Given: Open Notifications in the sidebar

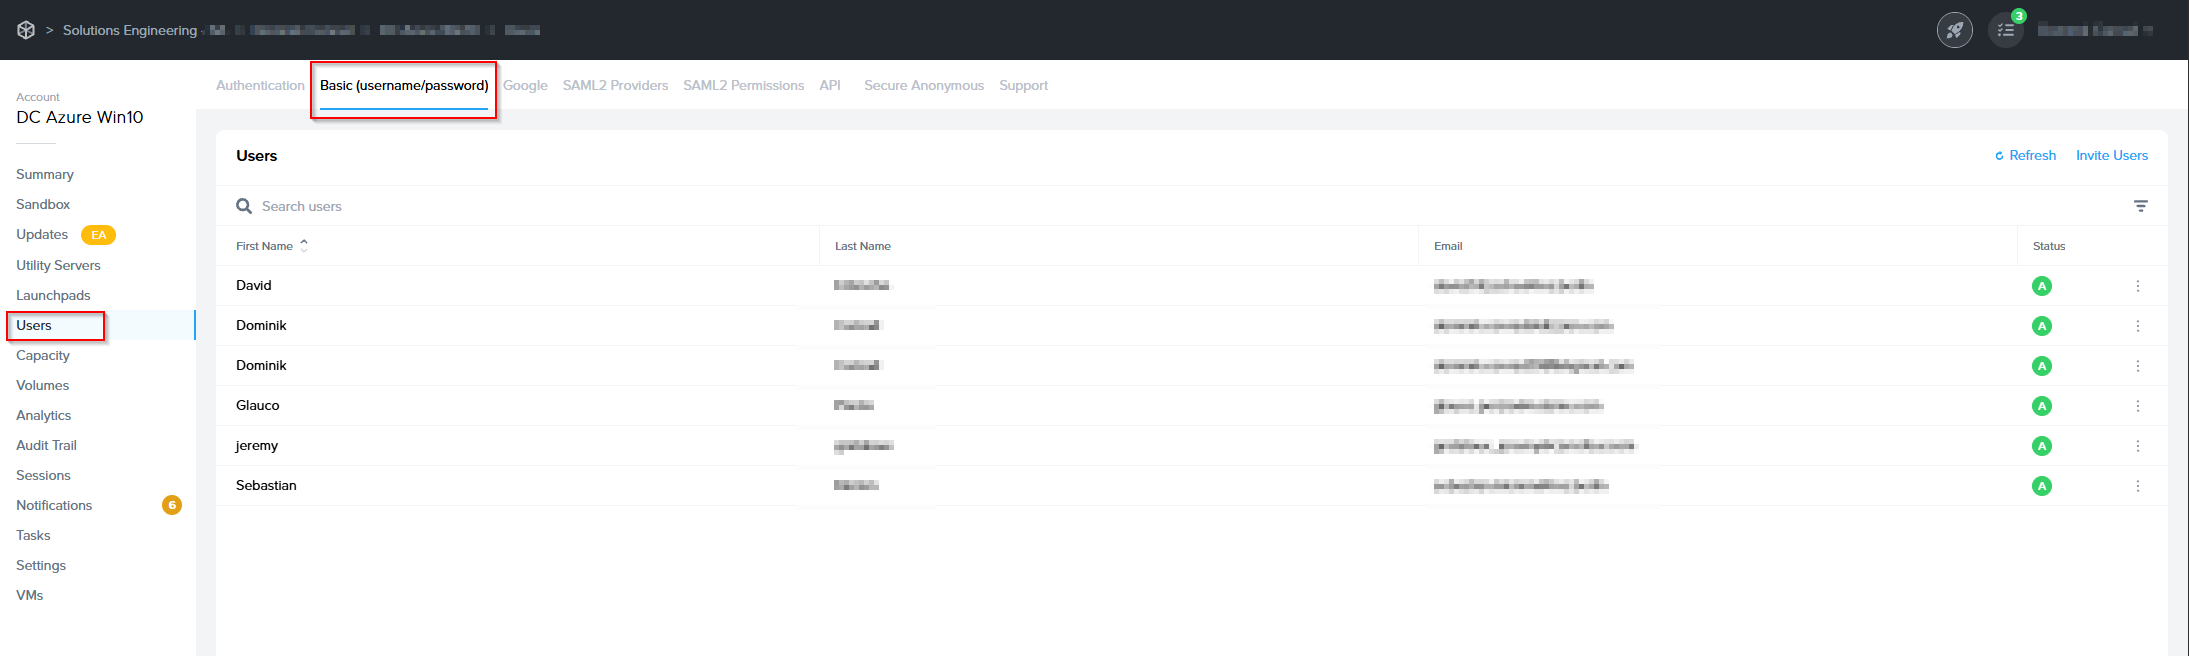Looking at the screenshot, I should 54,506.
